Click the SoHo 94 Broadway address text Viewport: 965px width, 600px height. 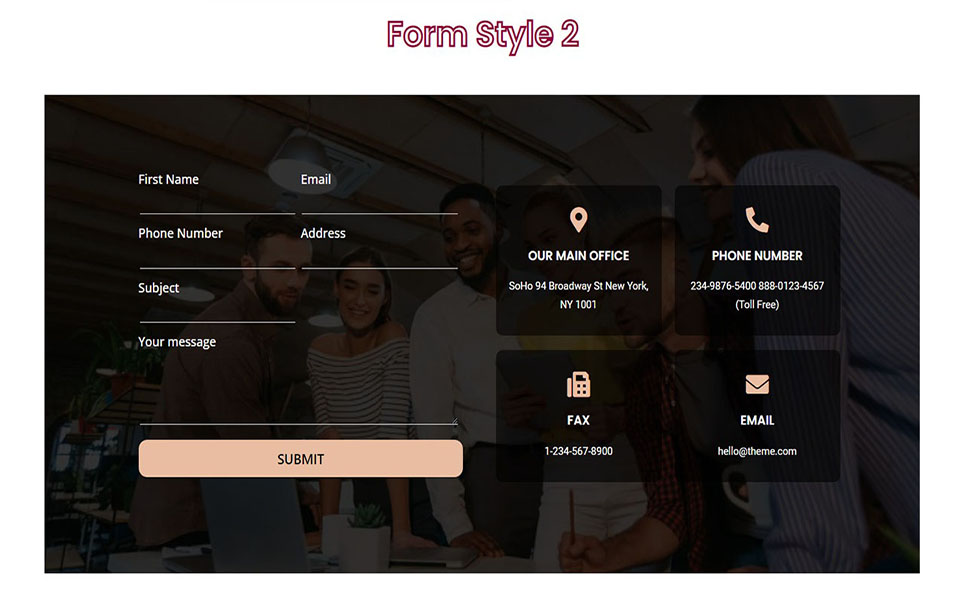[x=578, y=295]
